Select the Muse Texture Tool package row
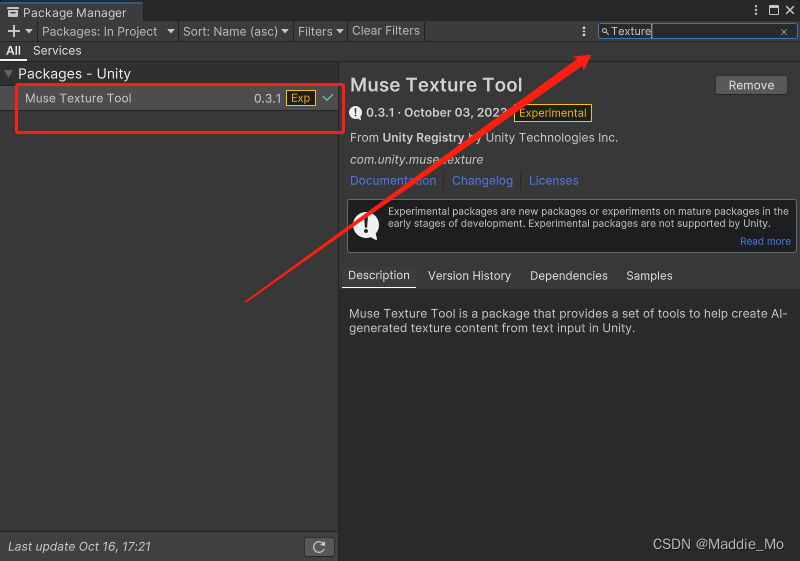800x561 pixels. point(169,98)
